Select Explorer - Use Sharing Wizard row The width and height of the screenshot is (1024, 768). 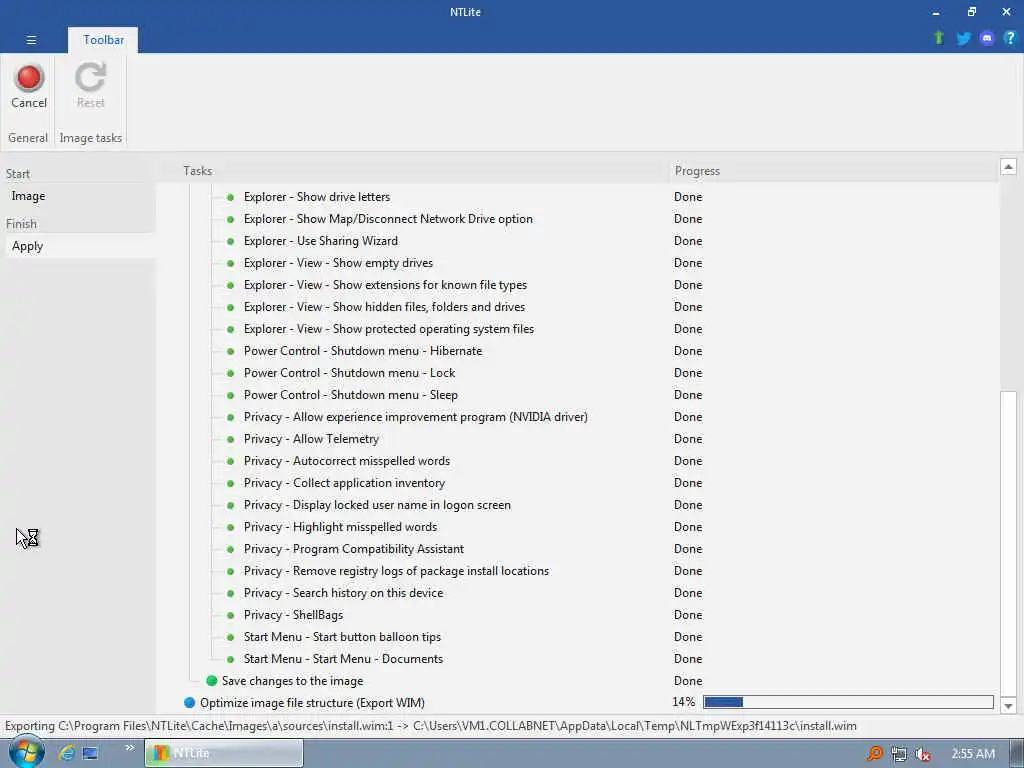pyautogui.click(x=321, y=241)
